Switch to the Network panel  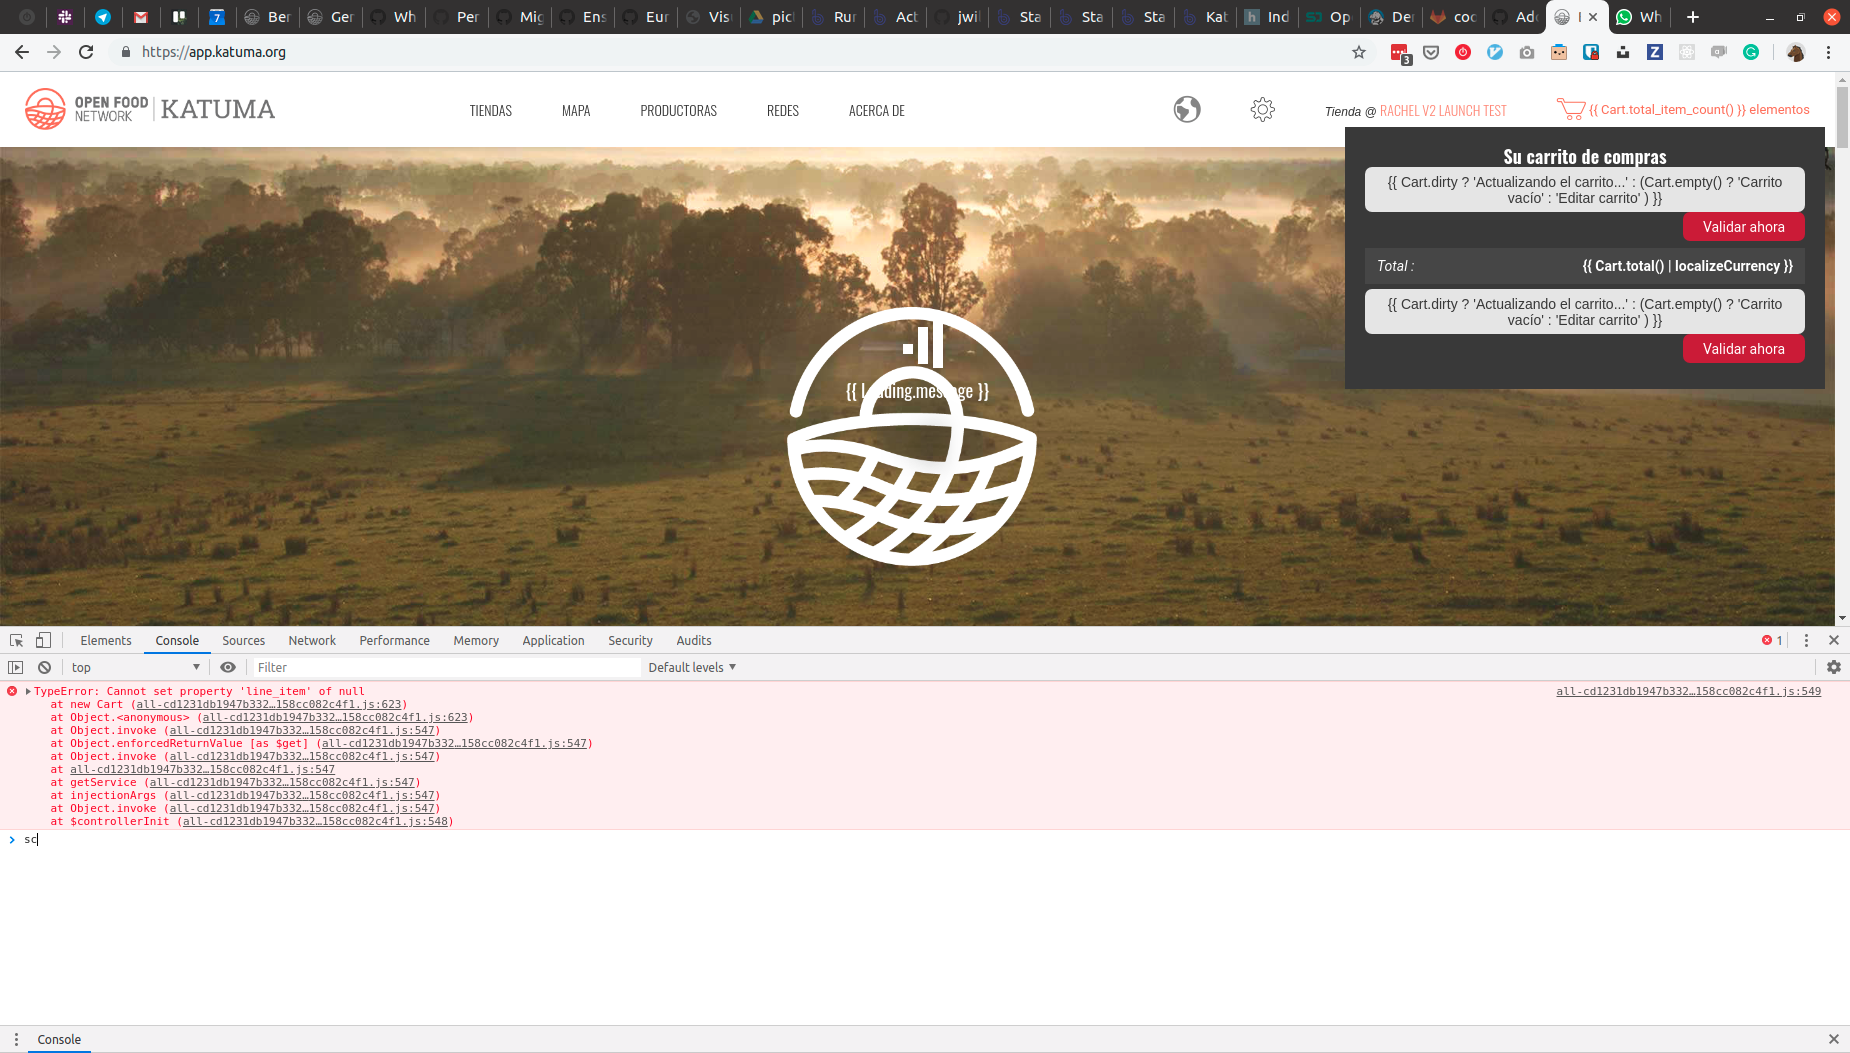(x=312, y=641)
